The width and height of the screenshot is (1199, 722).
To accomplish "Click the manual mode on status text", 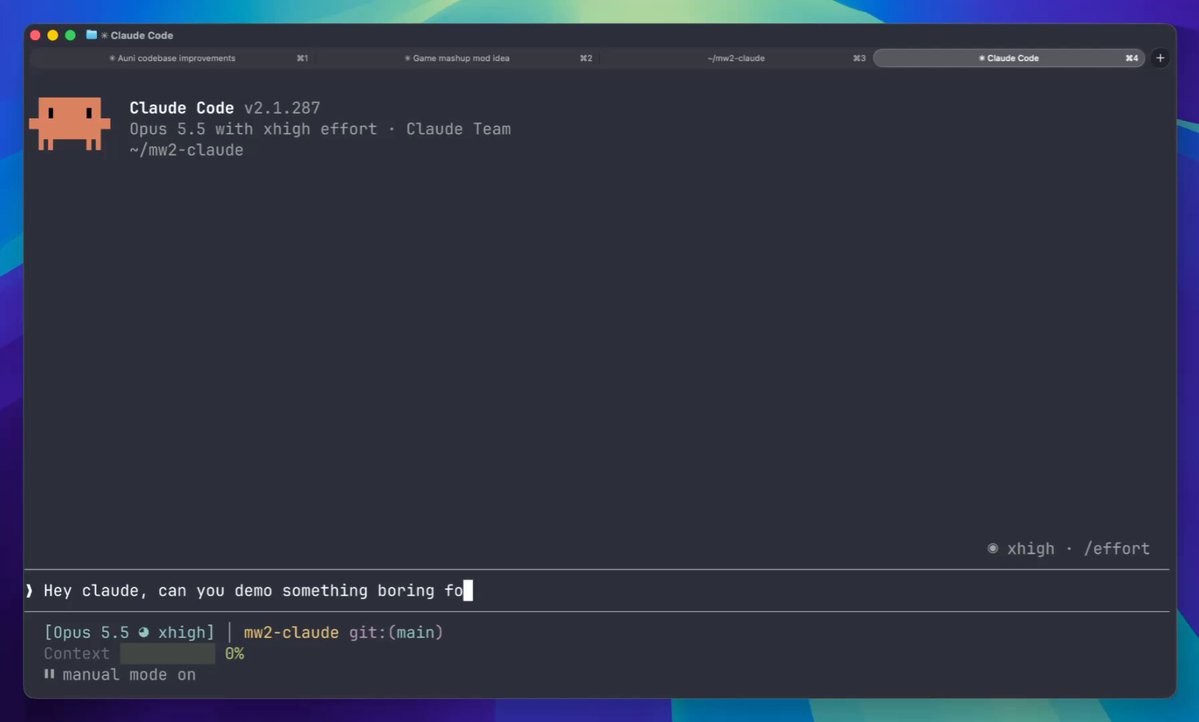I will tap(129, 675).
